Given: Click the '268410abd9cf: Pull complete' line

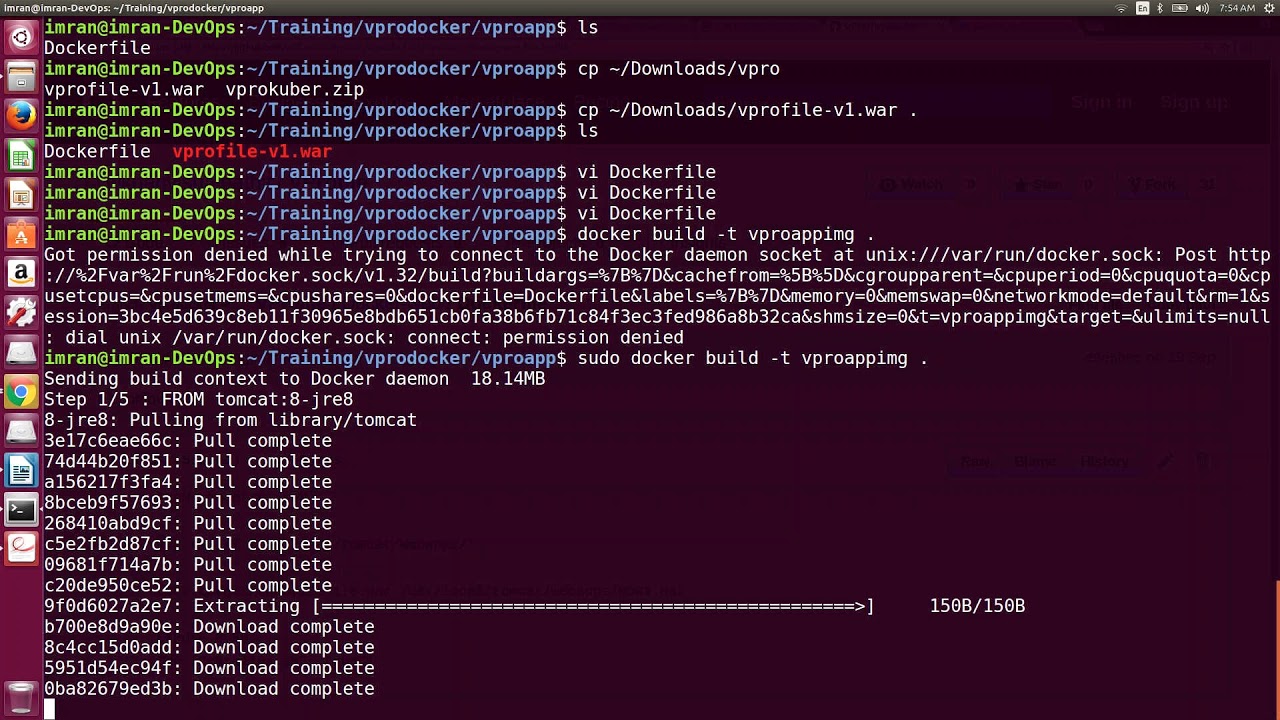Looking at the screenshot, I should [x=188, y=523].
